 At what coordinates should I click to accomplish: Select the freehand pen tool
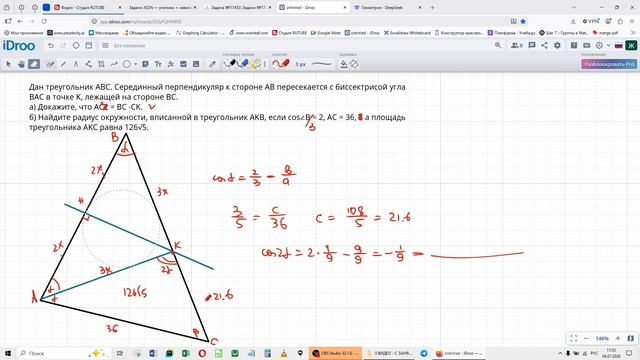tap(50, 64)
